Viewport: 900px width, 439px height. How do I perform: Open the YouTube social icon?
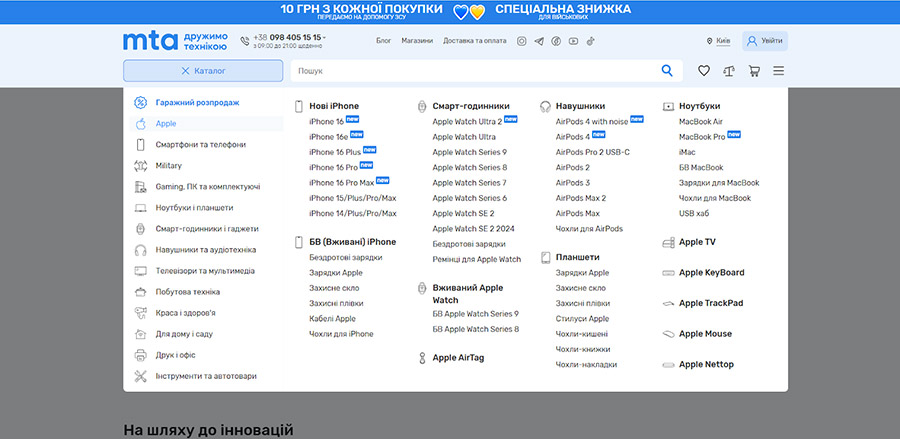pyautogui.click(x=573, y=41)
